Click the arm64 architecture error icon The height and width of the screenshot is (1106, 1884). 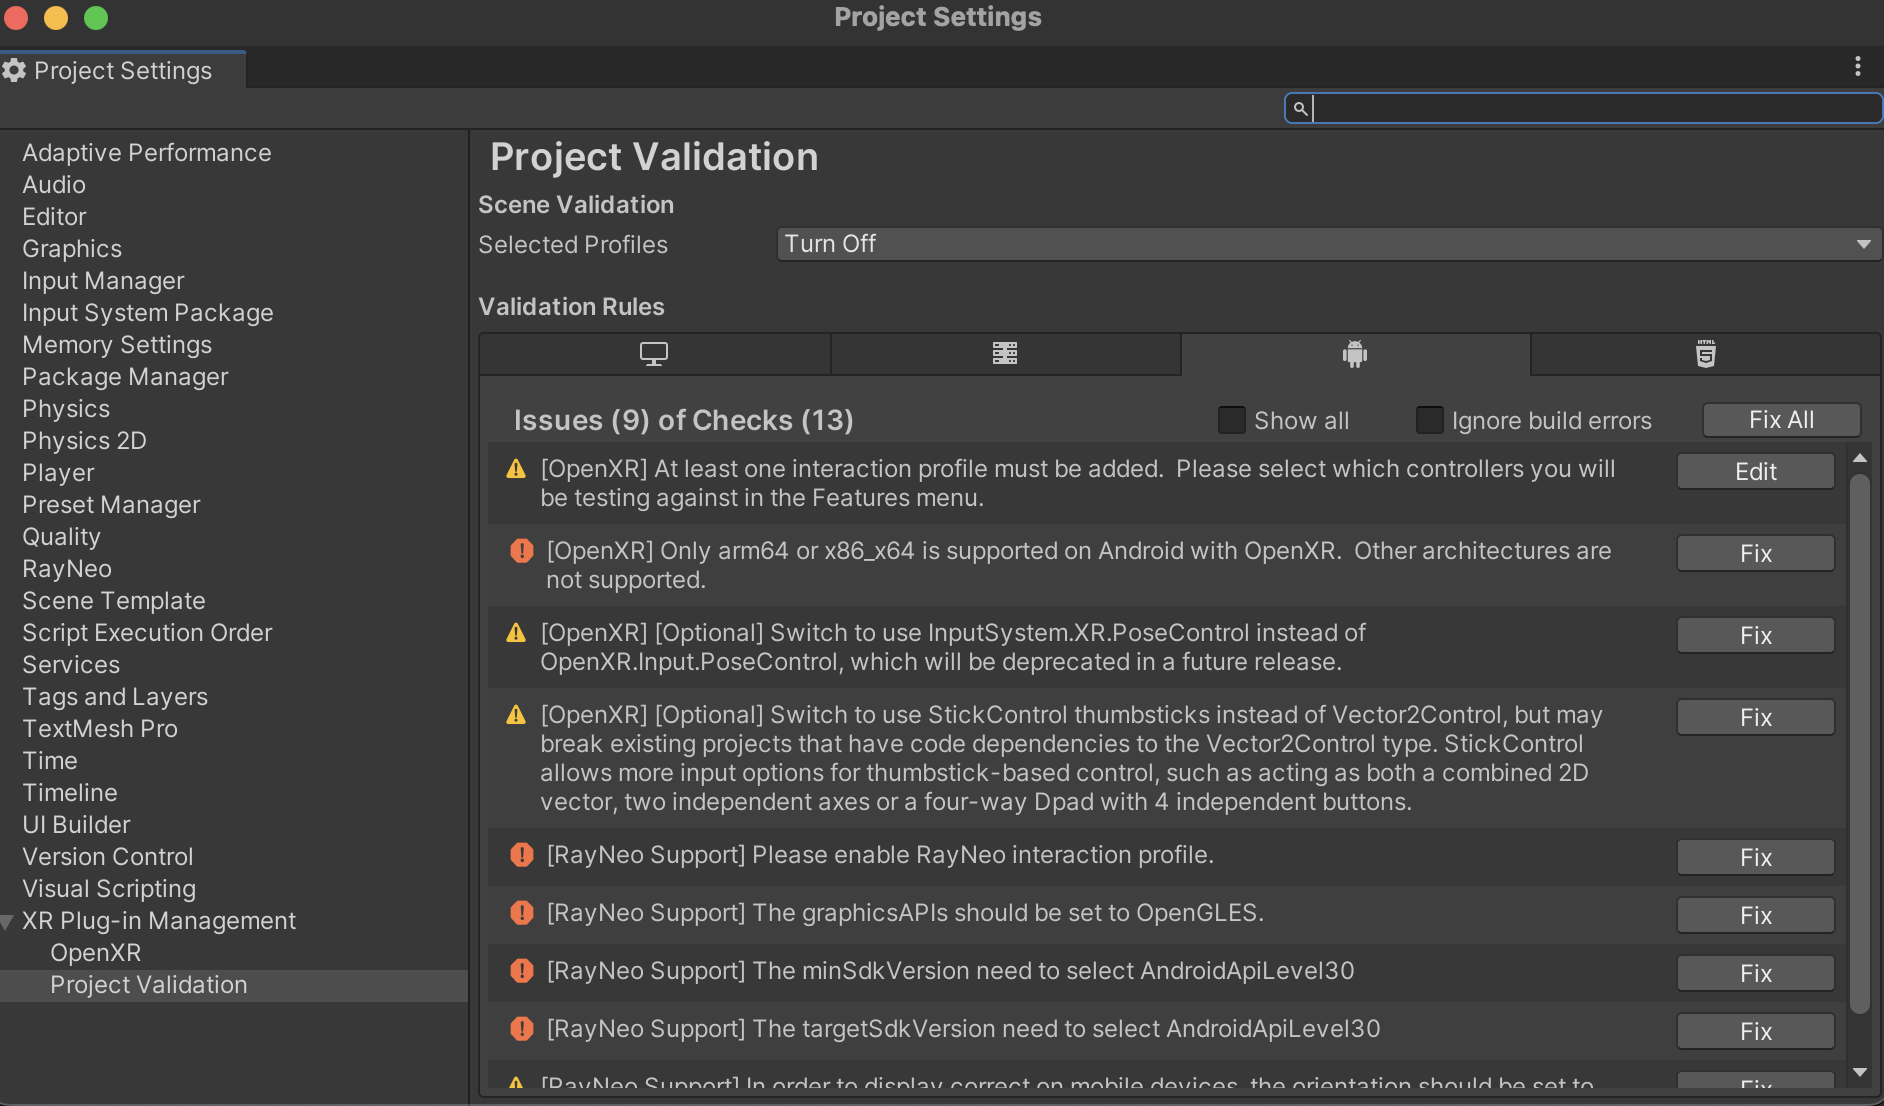click(x=522, y=551)
